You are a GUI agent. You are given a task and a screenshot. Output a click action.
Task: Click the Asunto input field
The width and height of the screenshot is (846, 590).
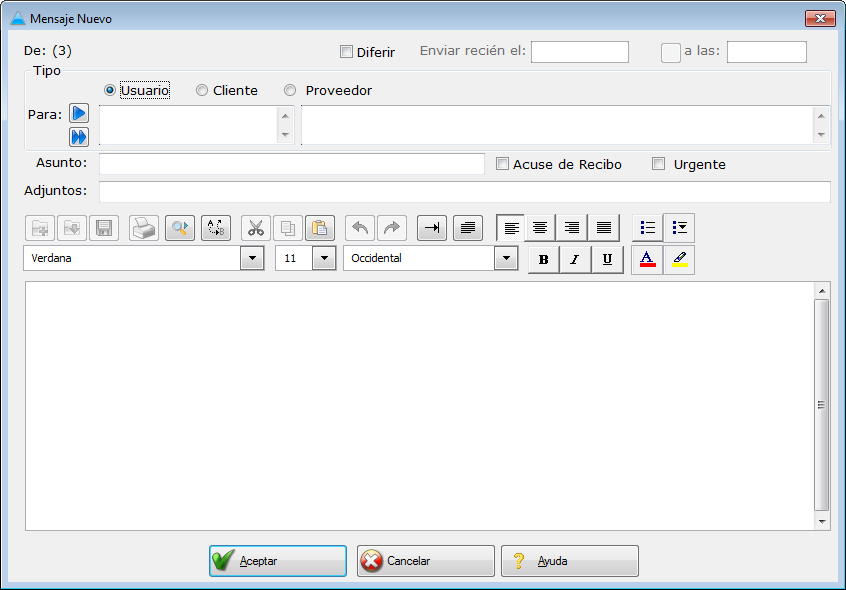pyautogui.click(x=291, y=164)
